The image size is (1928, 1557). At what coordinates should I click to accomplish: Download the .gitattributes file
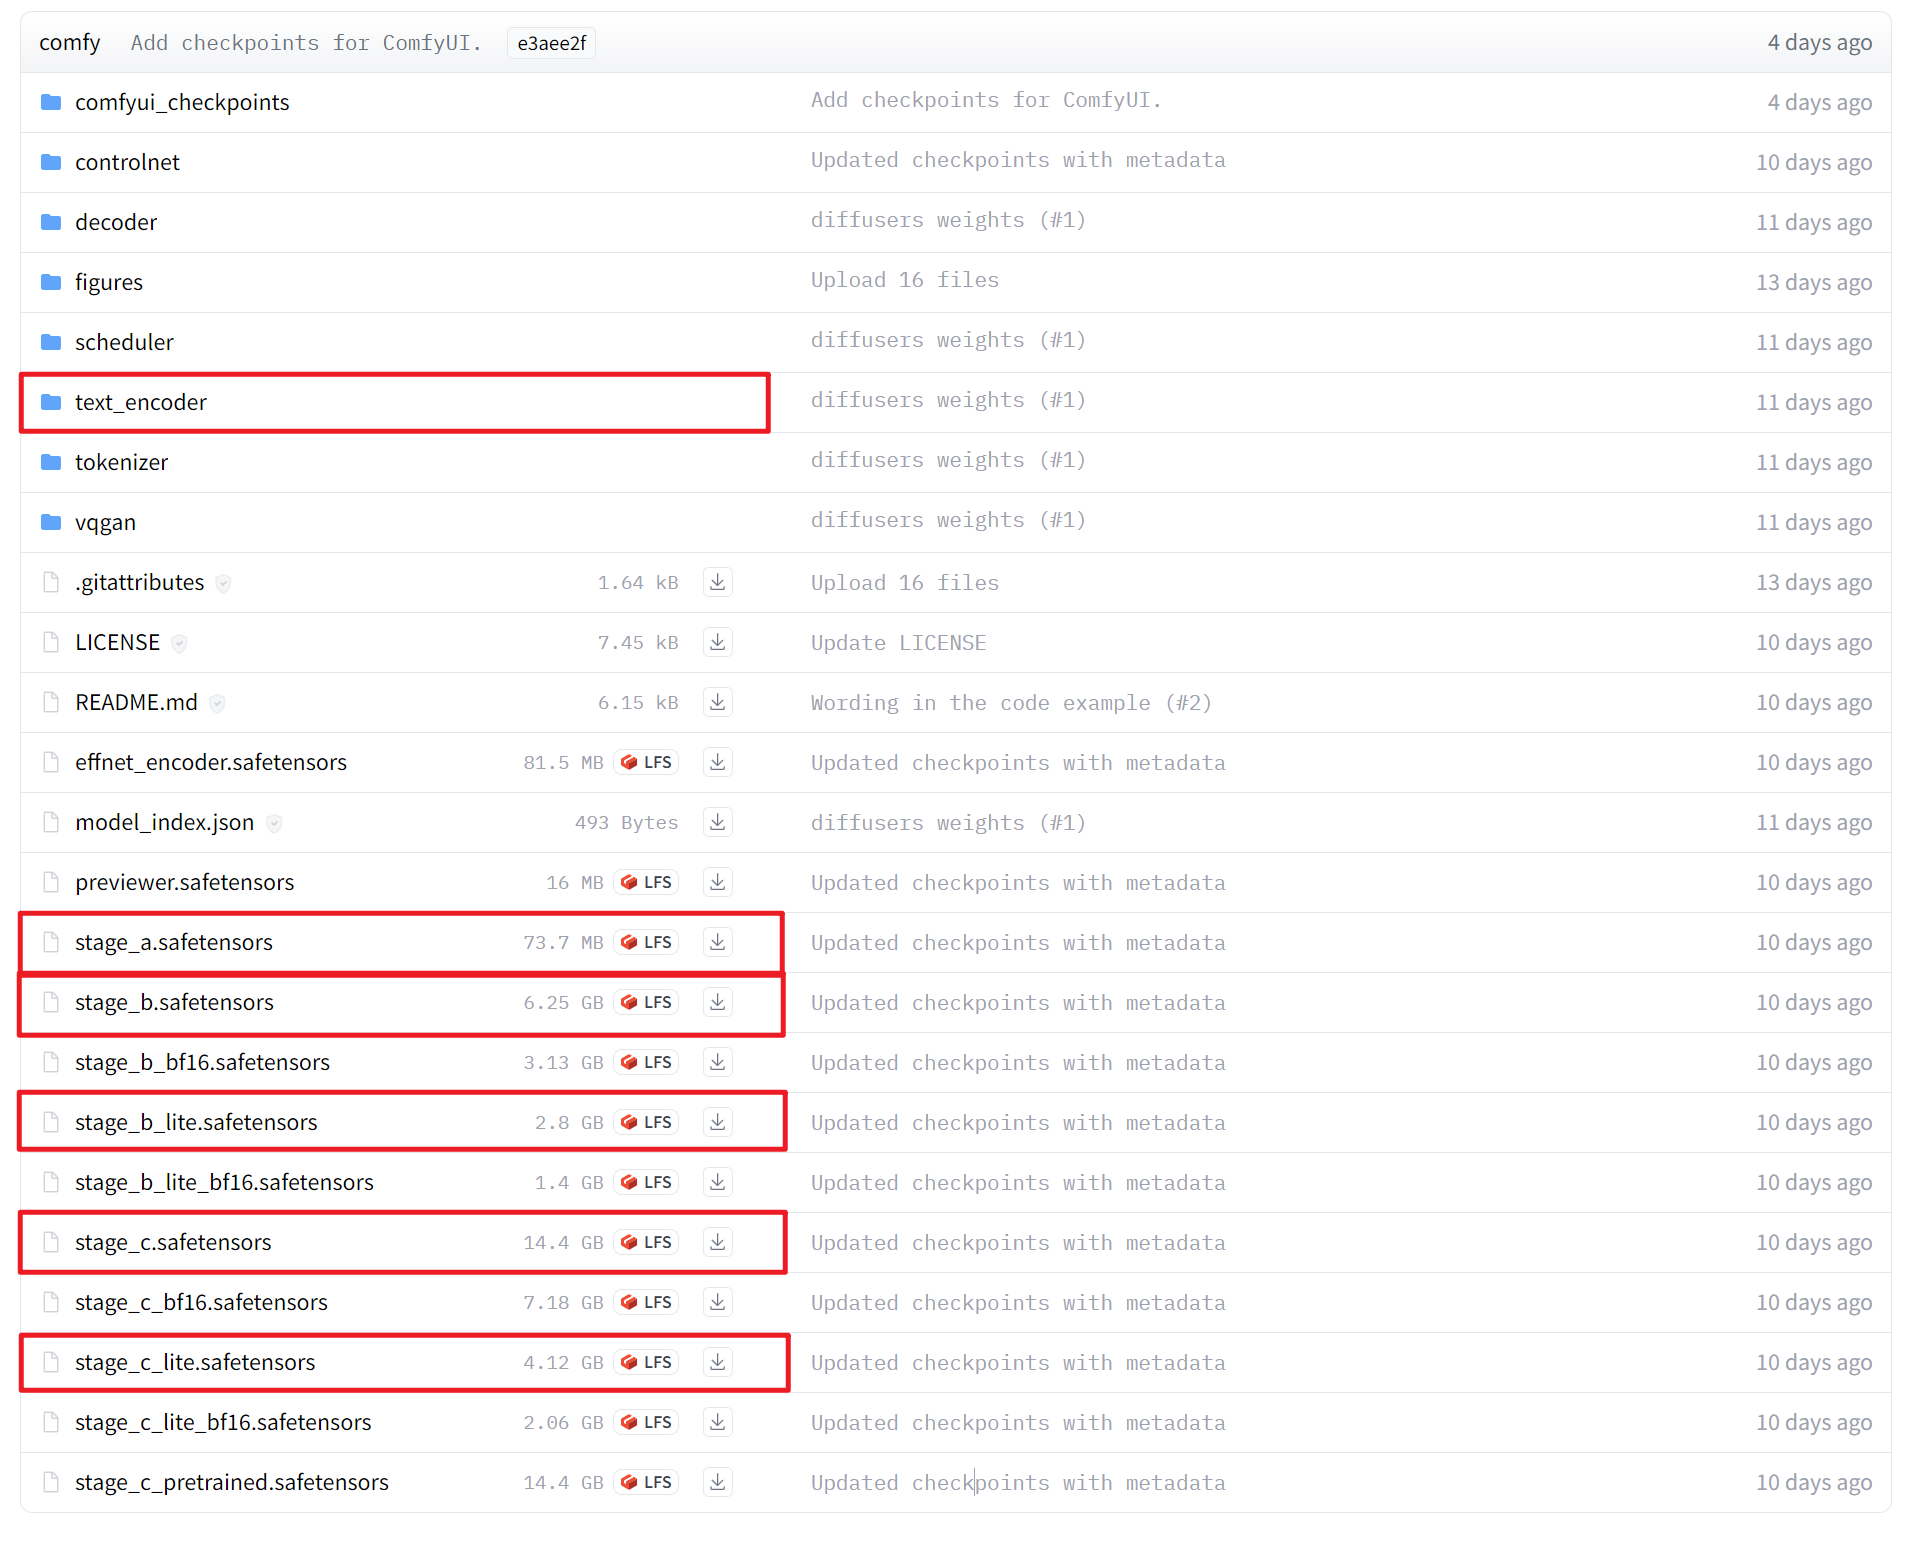point(717,582)
